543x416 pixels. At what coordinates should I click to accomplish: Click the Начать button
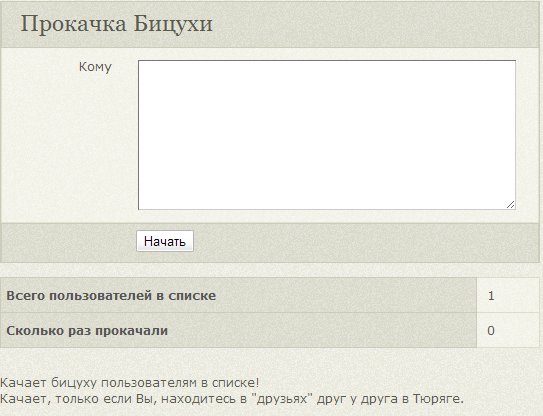click(165, 241)
